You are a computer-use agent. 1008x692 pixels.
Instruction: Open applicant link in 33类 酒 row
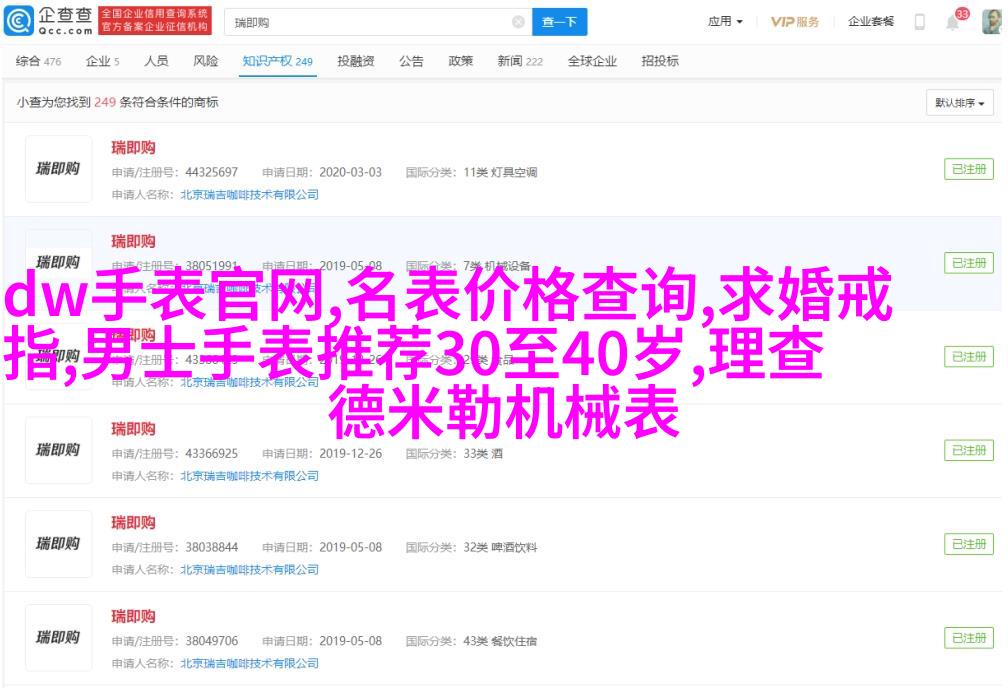tap(249, 476)
